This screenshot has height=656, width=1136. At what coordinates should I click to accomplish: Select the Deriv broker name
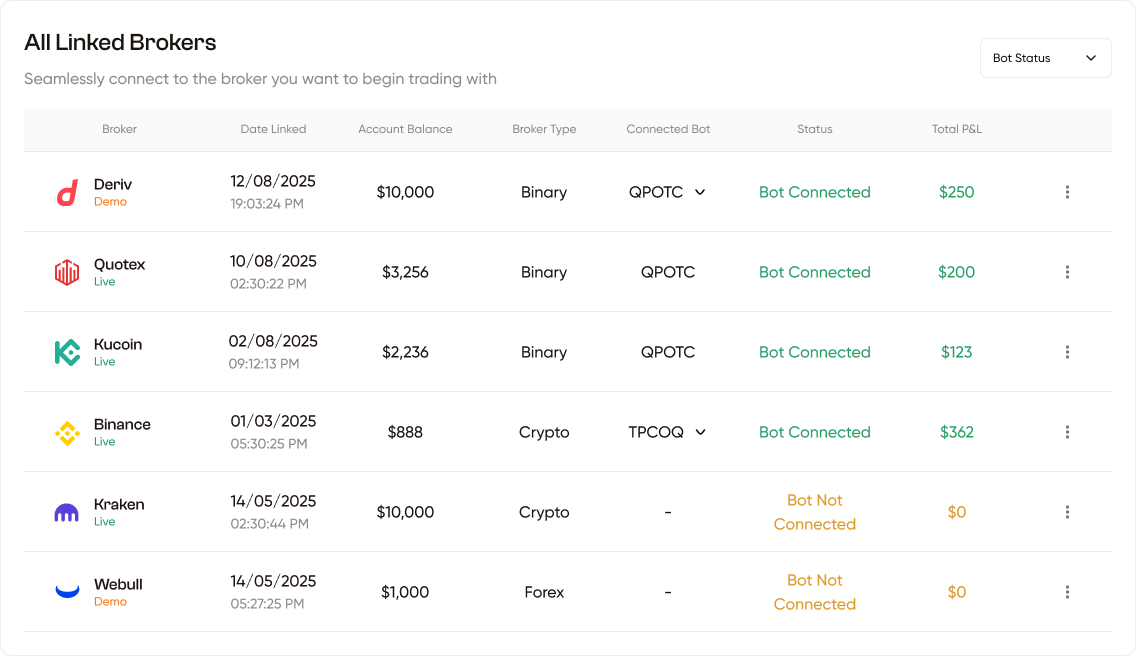click(113, 184)
